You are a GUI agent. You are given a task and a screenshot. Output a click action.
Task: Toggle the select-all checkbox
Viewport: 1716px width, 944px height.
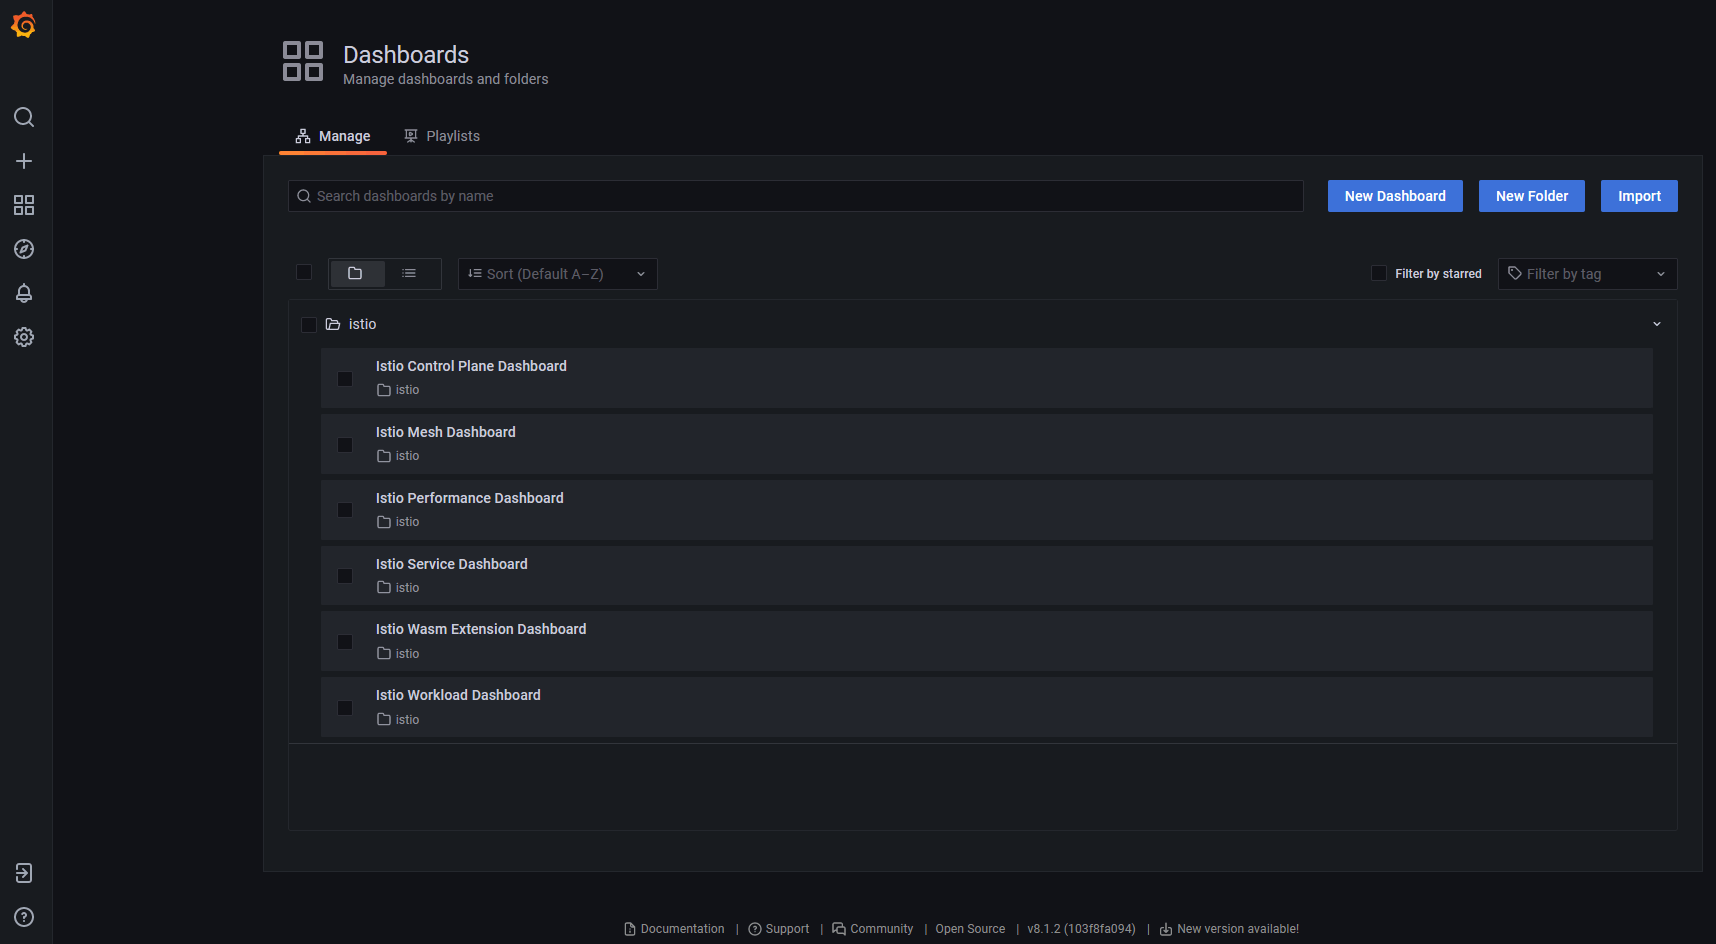coord(304,272)
